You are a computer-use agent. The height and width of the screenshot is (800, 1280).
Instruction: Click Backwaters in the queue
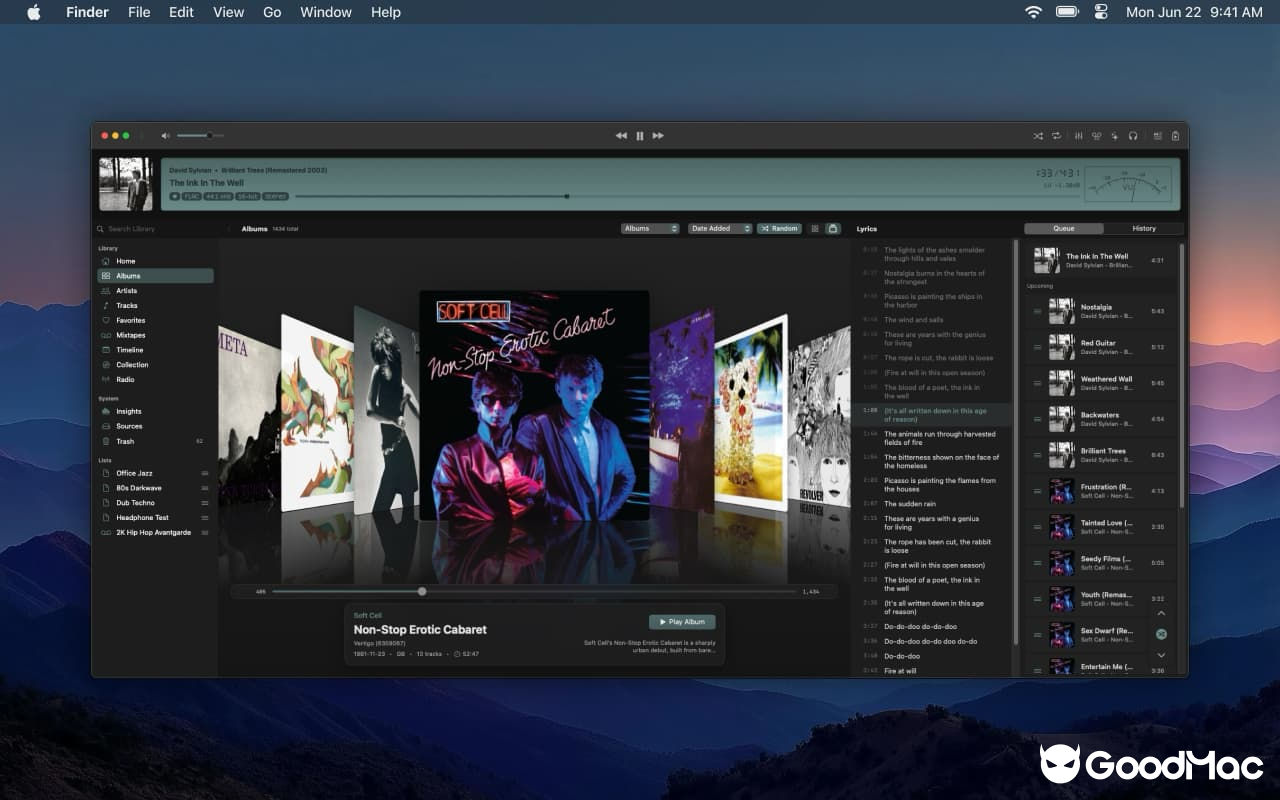point(1100,419)
